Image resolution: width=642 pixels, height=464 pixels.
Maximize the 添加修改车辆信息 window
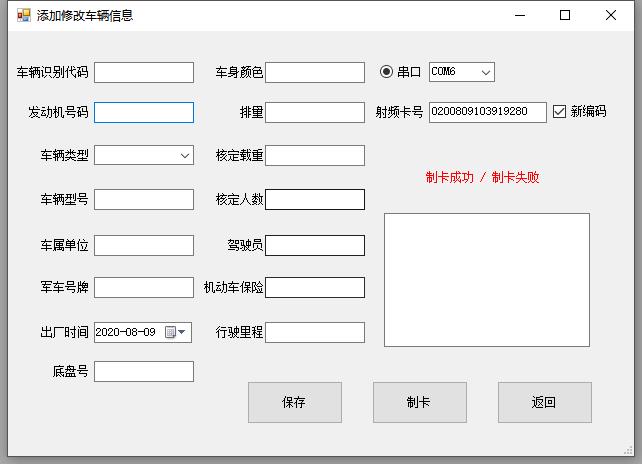click(x=565, y=15)
